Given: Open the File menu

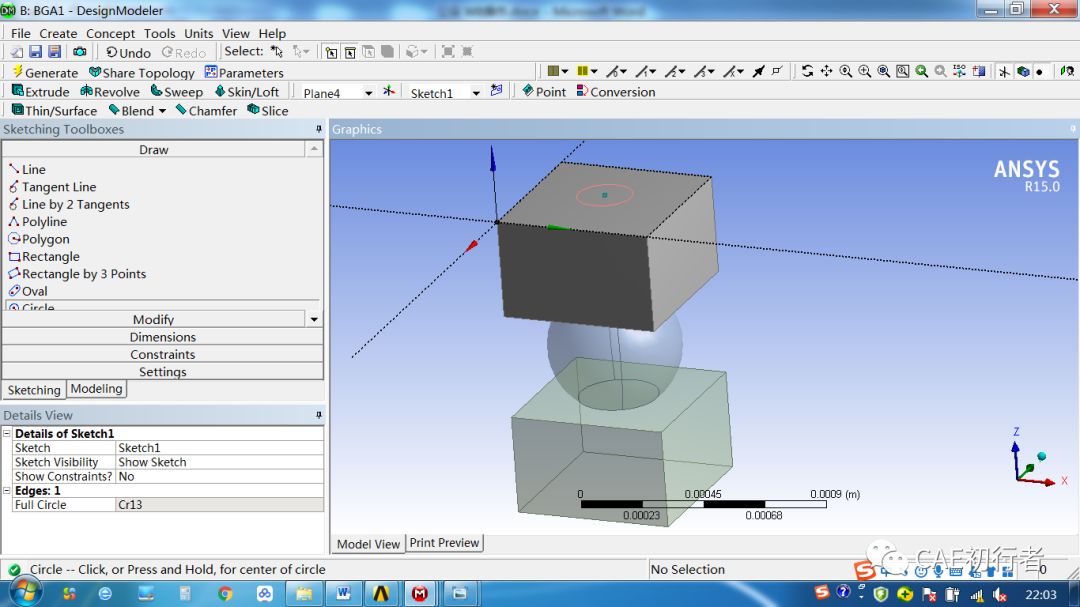Looking at the screenshot, I should tap(21, 33).
